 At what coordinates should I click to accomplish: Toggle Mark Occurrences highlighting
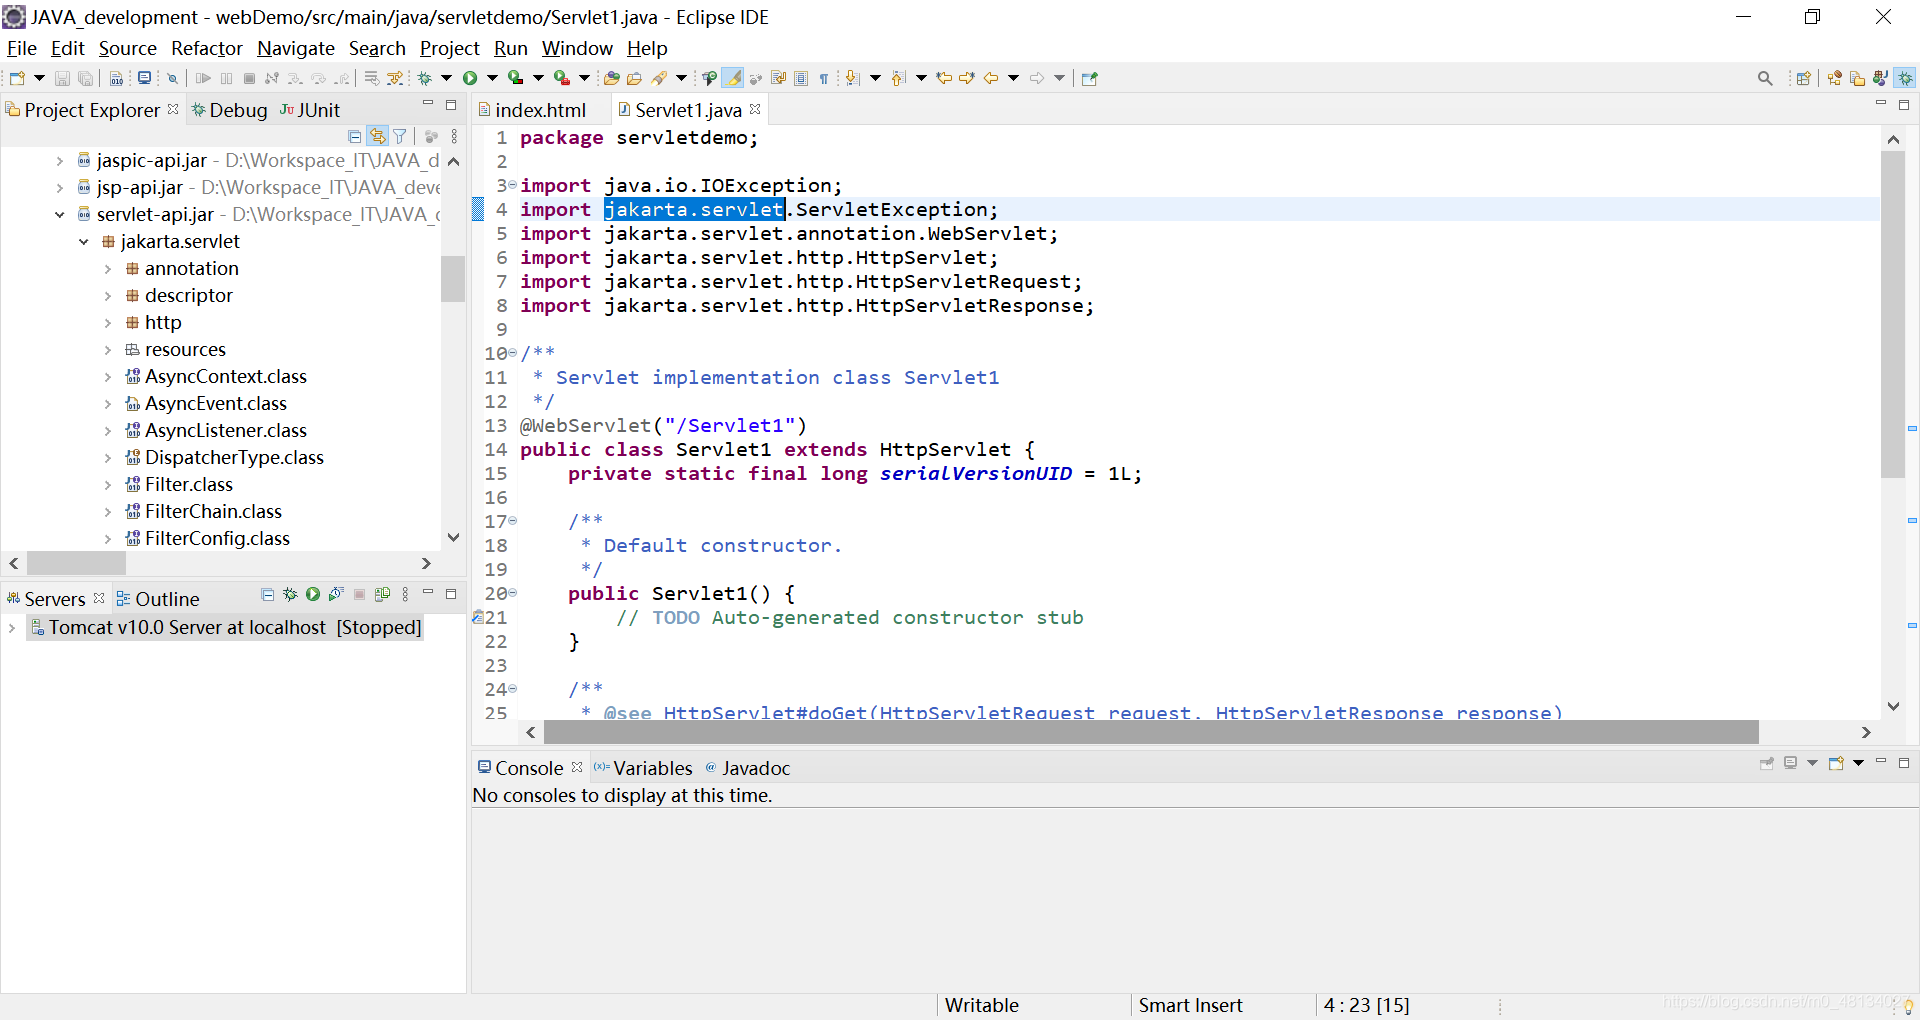[733, 77]
